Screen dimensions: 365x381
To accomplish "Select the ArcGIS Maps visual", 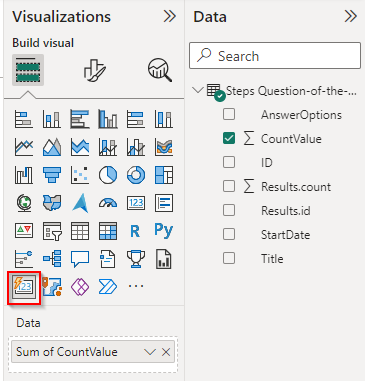I will [x=52, y=287].
